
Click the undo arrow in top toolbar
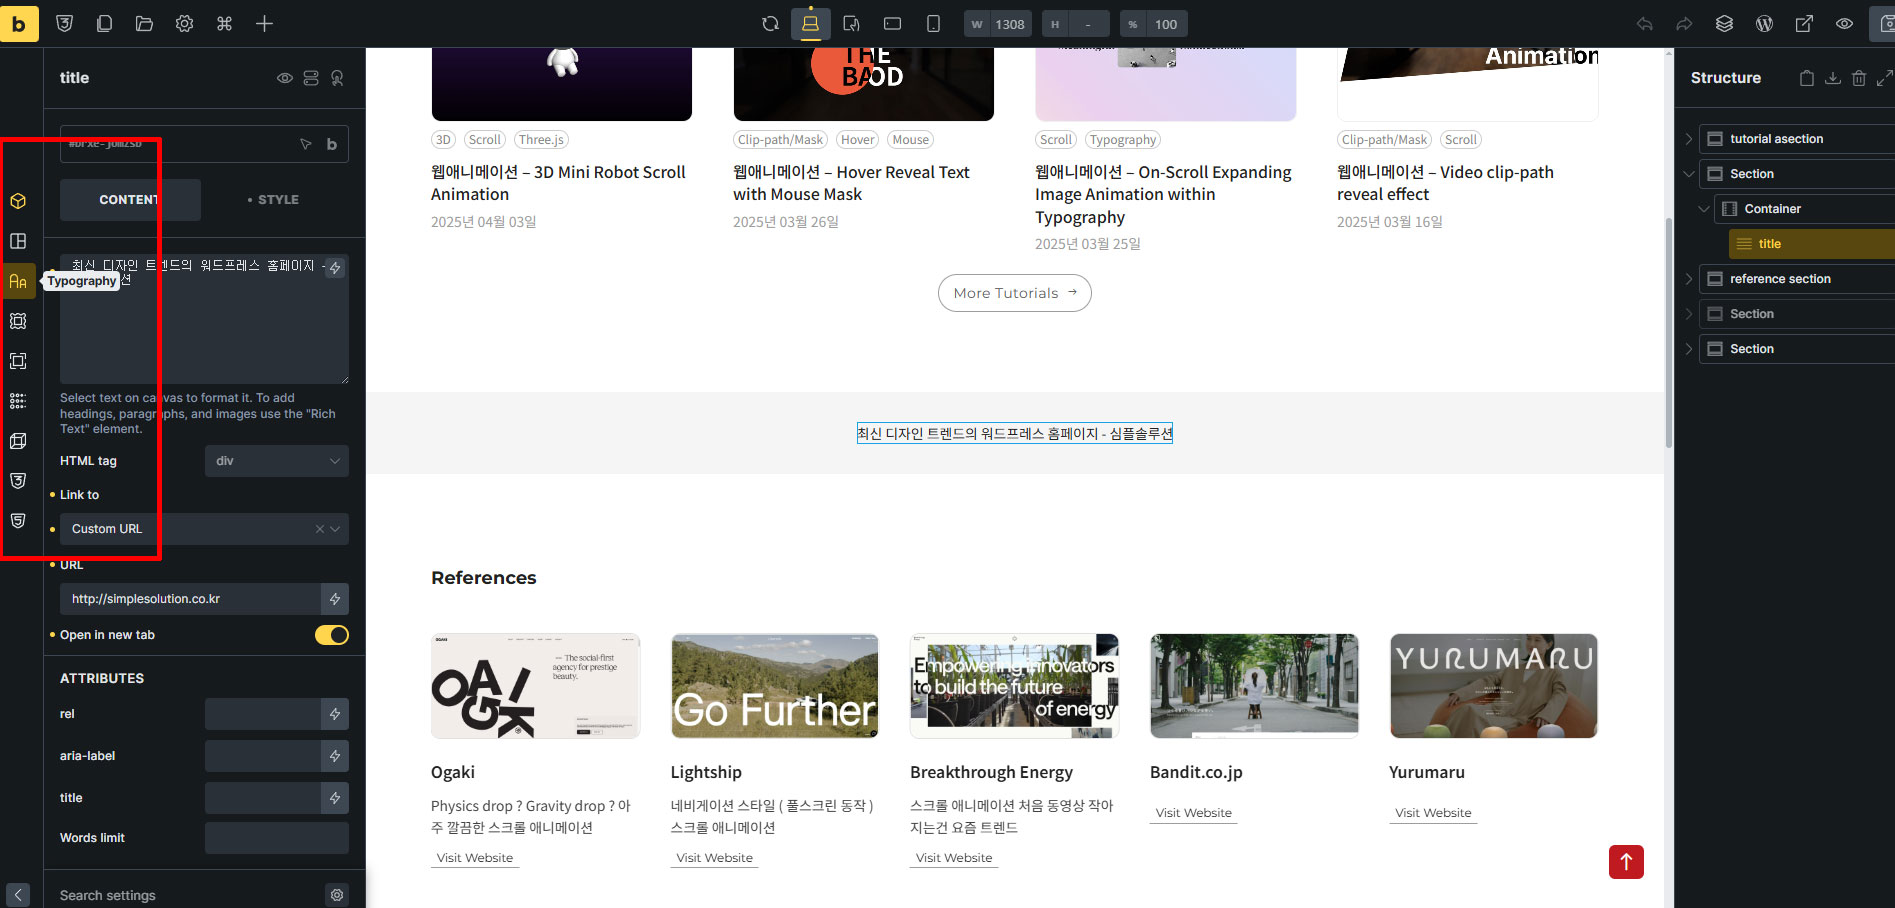[x=1644, y=24]
